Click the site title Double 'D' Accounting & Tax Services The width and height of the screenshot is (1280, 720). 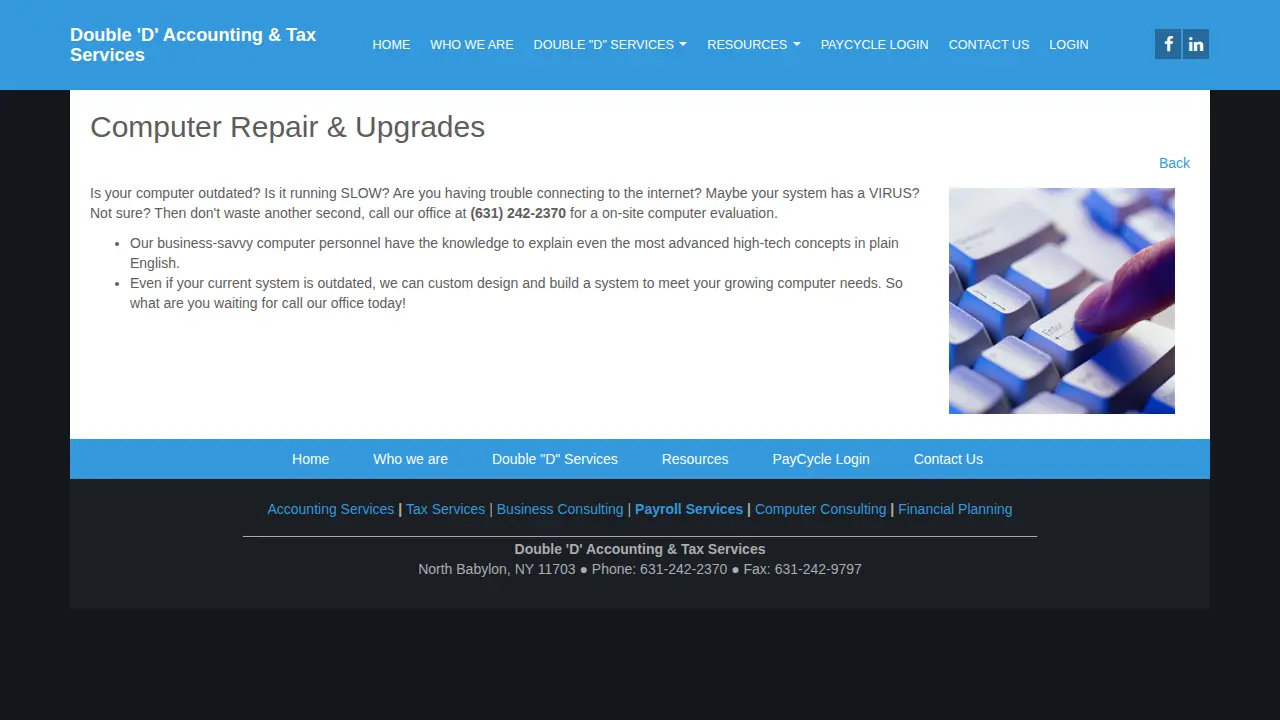(193, 45)
